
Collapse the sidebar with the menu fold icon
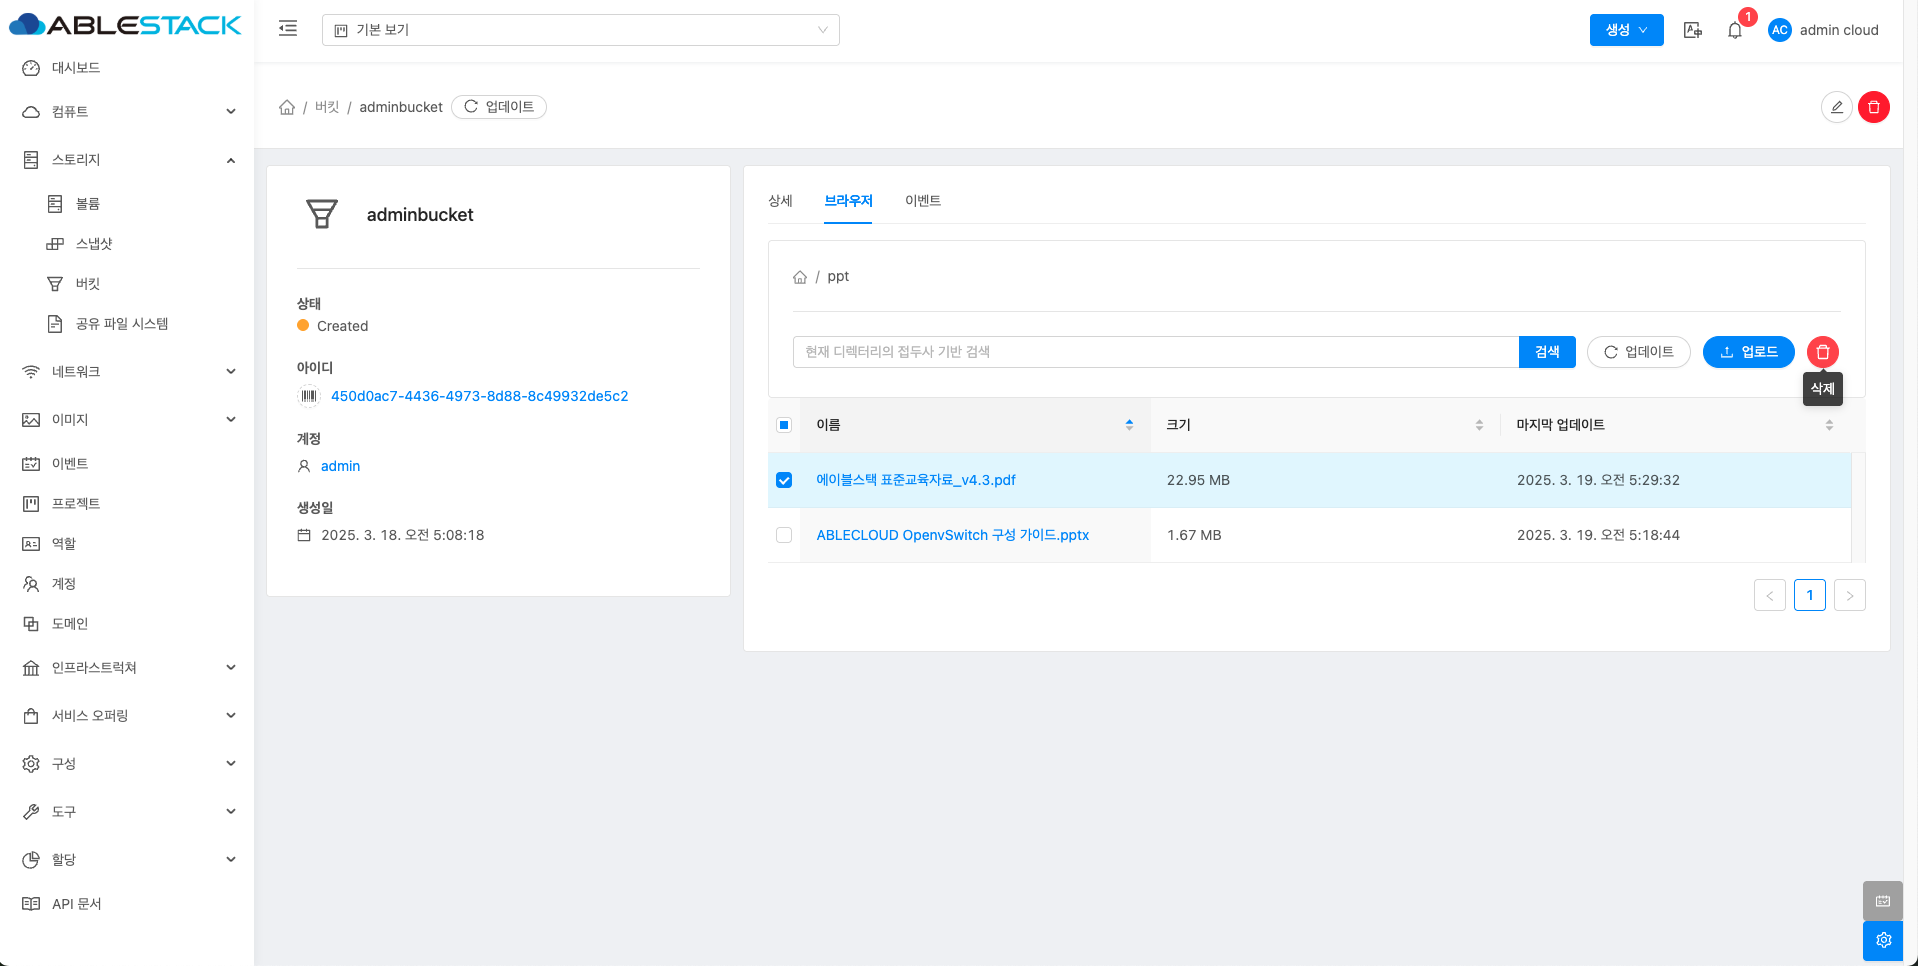pyautogui.click(x=288, y=29)
